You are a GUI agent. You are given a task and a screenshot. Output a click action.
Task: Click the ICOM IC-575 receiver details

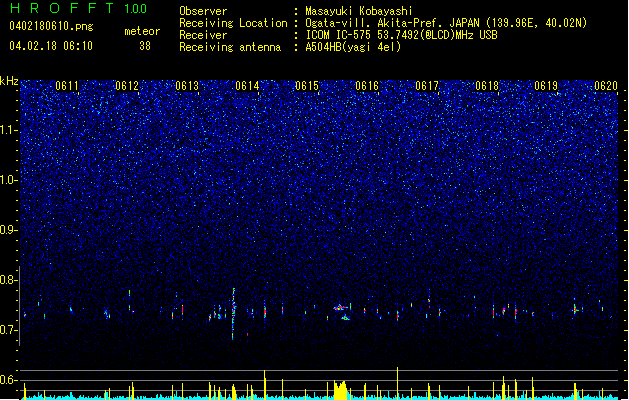click(x=401, y=35)
